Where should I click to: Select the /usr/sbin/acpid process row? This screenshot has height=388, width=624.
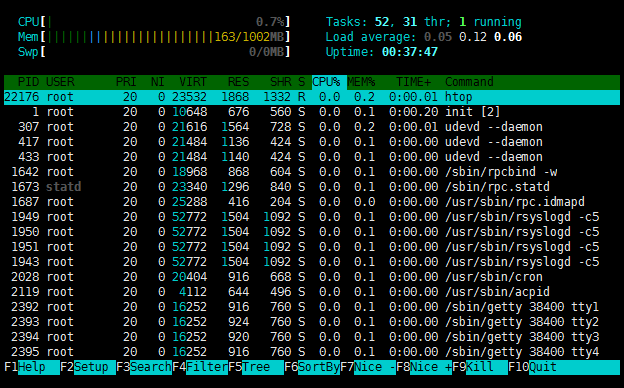[312, 292]
